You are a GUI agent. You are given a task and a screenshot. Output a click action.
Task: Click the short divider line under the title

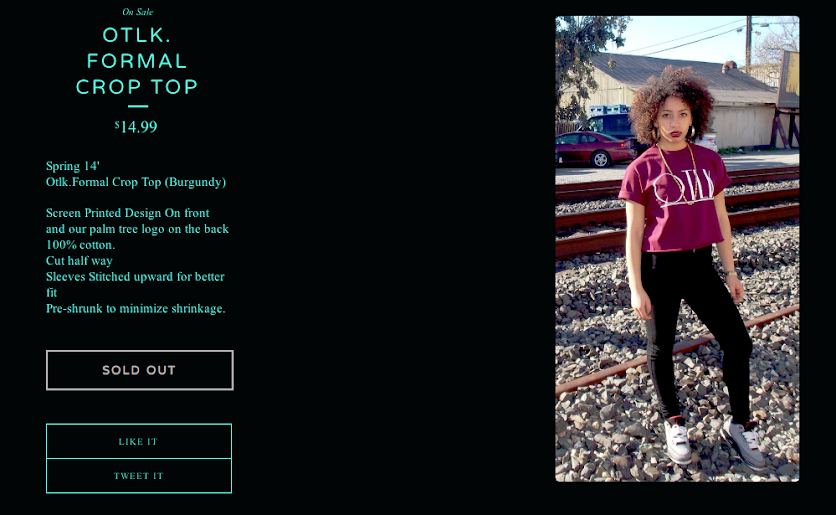pos(138,106)
